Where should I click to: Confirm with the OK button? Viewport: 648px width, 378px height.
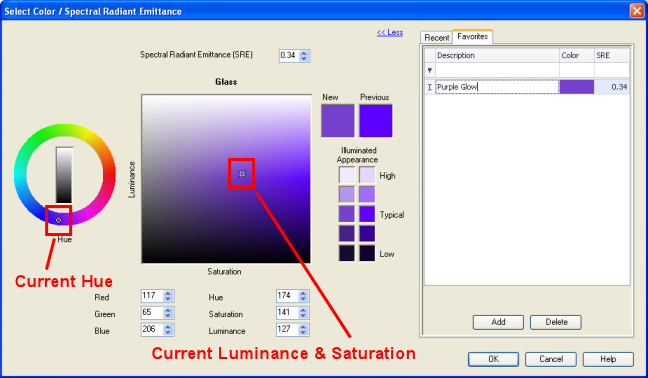[x=493, y=359]
